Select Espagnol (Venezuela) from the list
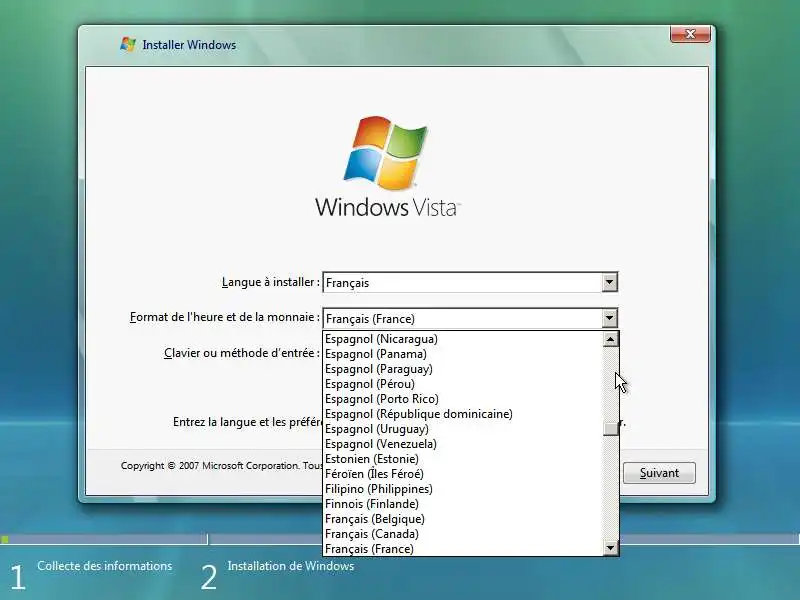This screenshot has height=600, width=800. [x=463, y=444]
